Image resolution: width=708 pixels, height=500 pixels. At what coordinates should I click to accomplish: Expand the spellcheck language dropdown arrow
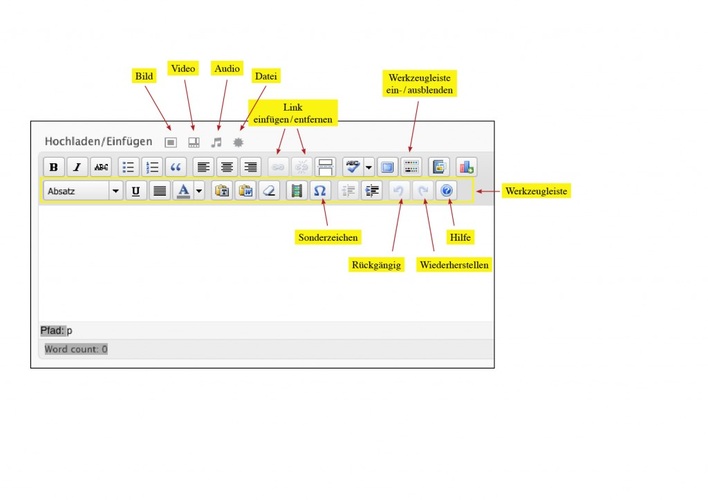(x=369, y=167)
